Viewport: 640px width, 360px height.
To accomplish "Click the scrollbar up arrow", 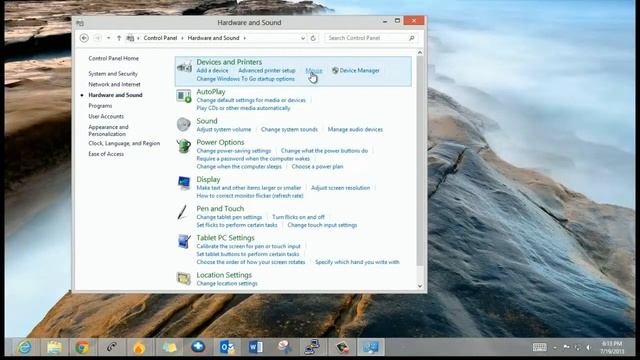I will [420, 53].
